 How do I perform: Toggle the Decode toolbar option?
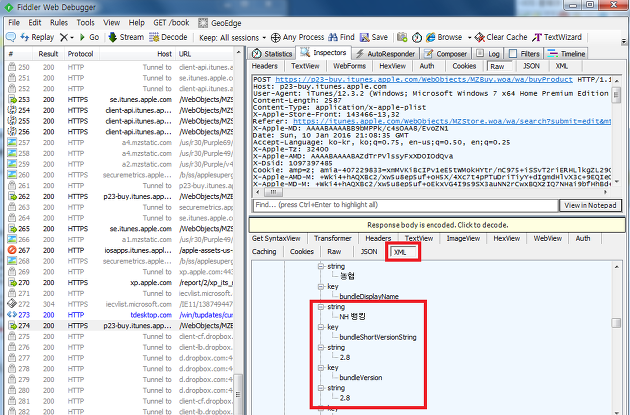[x=168, y=37]
